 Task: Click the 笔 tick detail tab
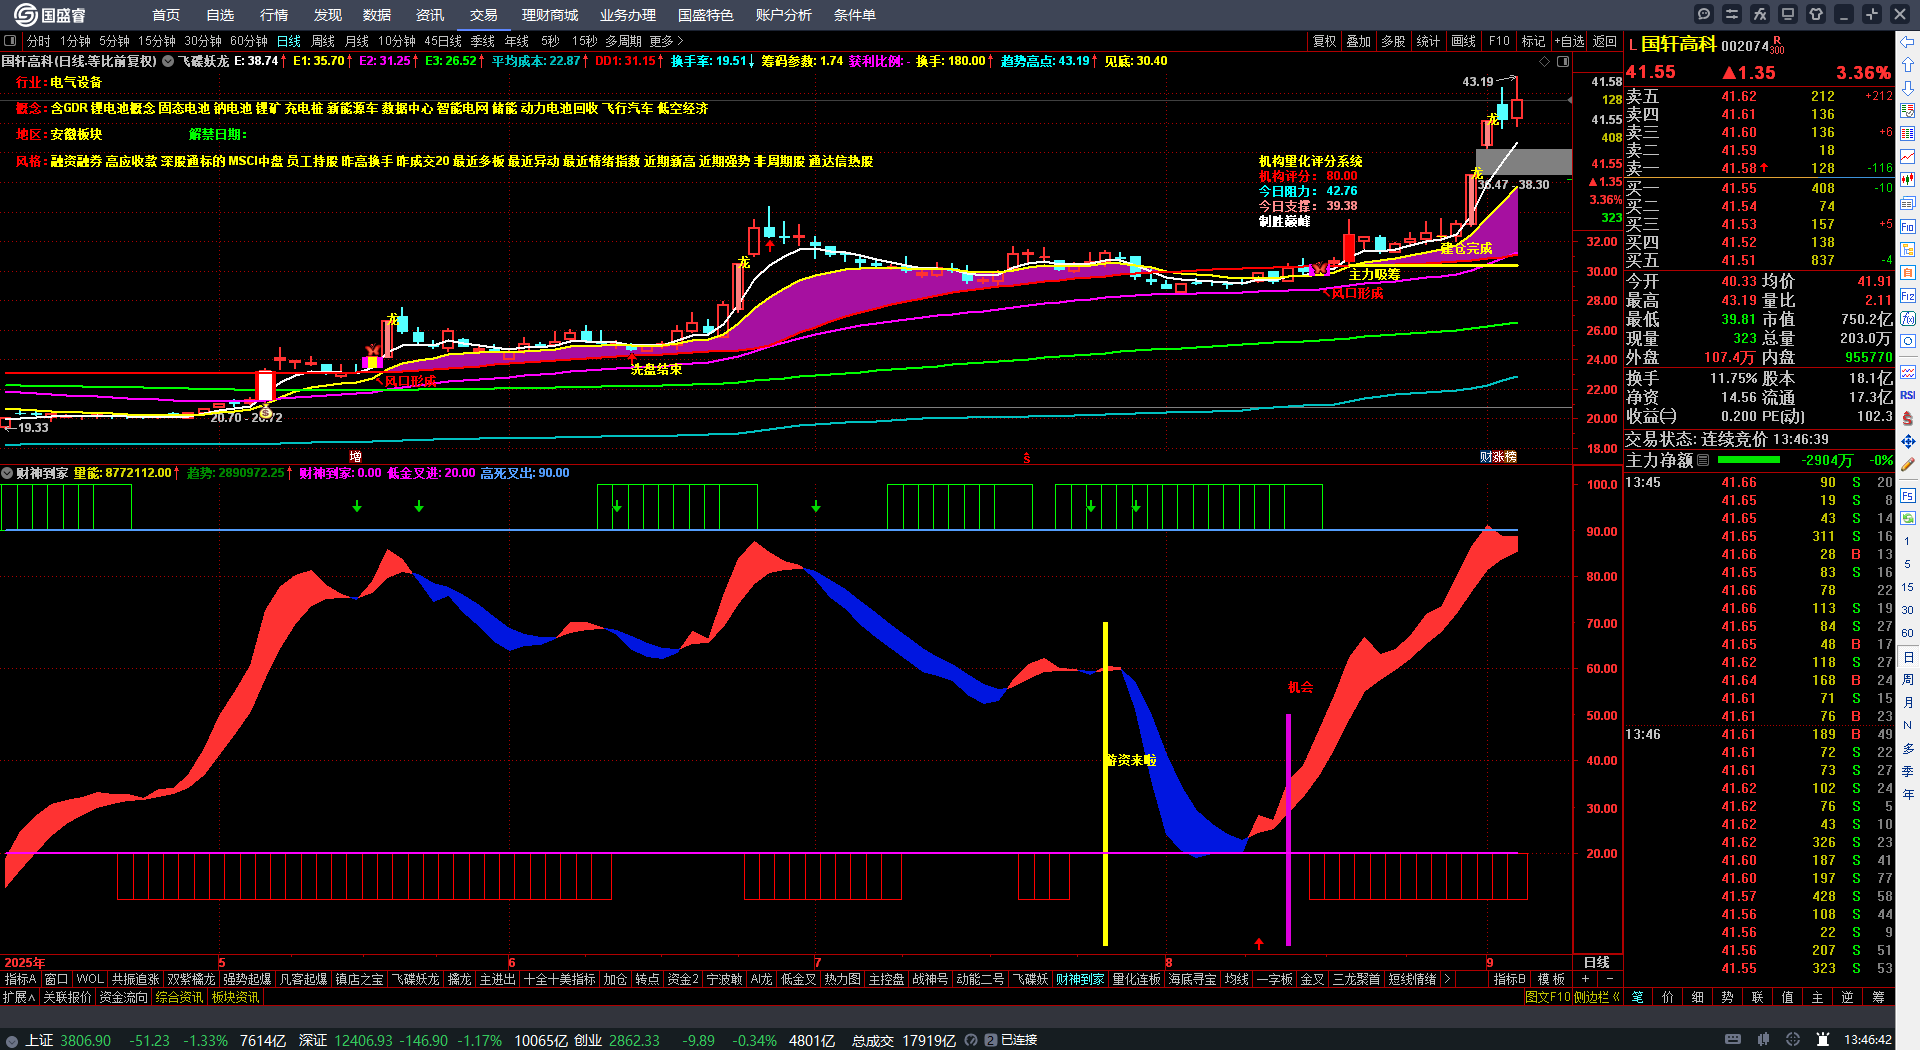1637,997
